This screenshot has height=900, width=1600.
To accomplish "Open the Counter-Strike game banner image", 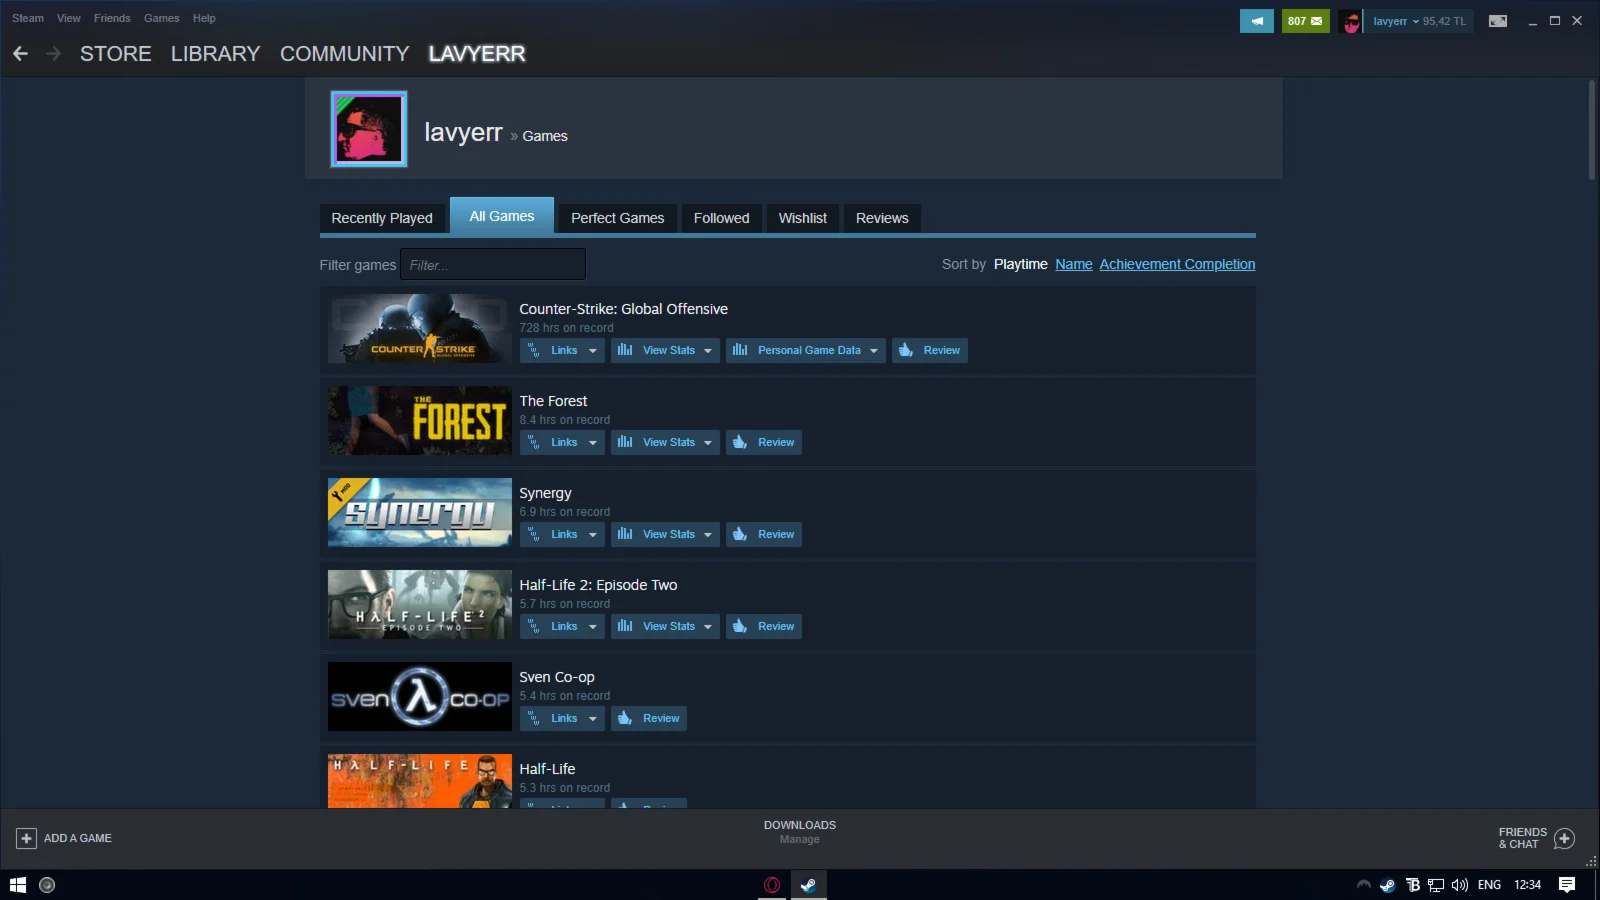I will pyautogui.click(x=420, y=329).
